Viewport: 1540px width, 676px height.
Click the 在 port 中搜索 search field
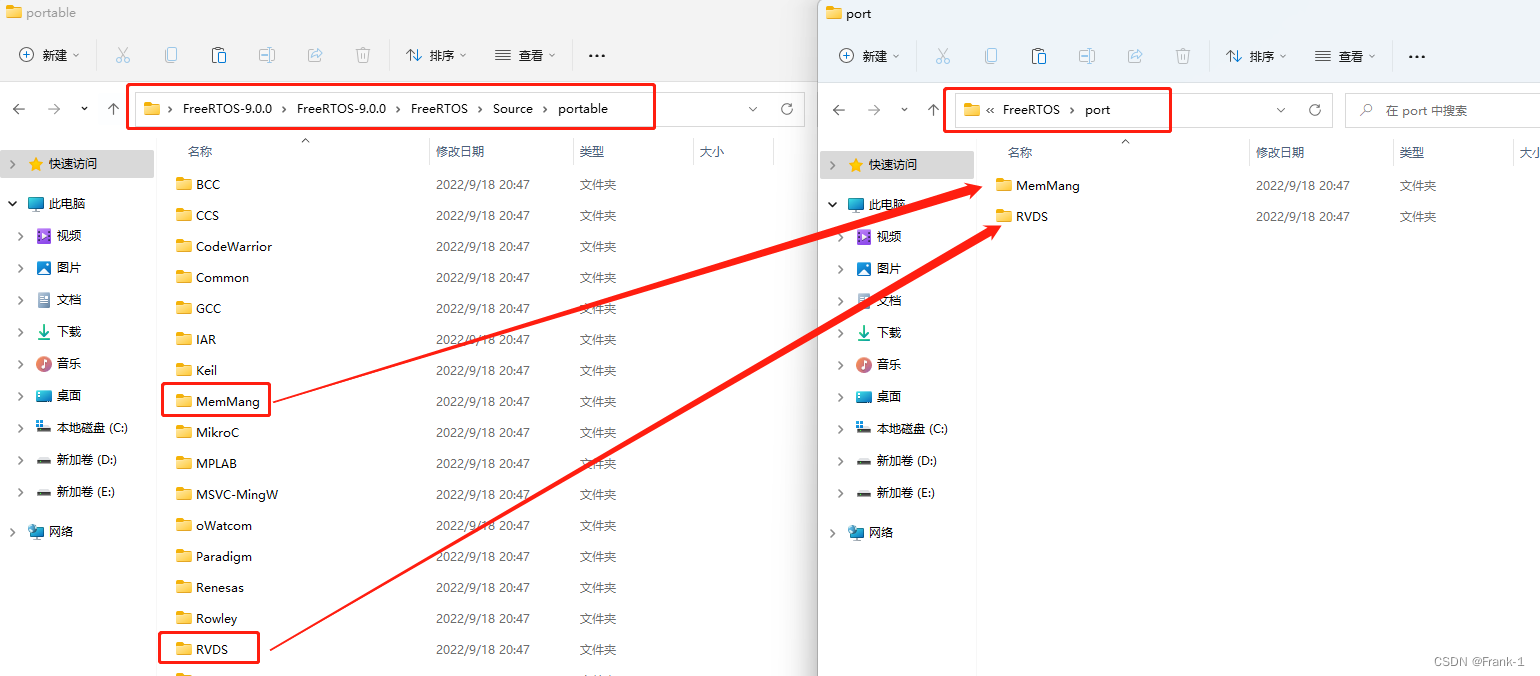coord(1441,110)
